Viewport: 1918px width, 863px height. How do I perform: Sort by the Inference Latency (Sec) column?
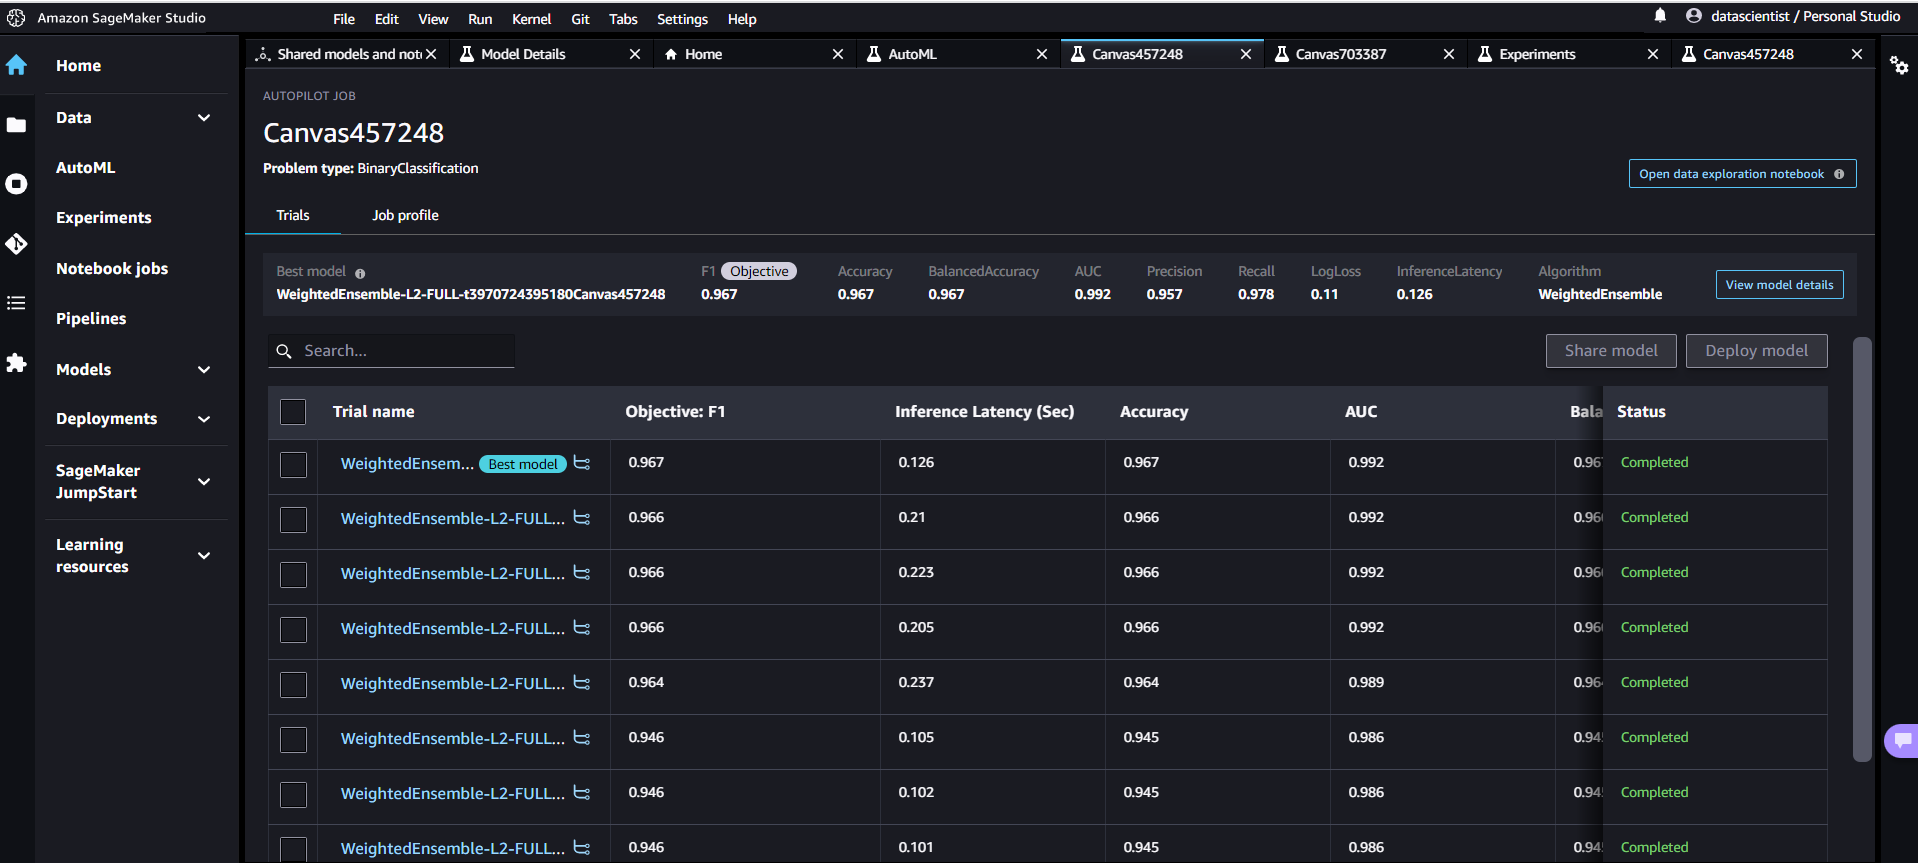click(984, 412)
